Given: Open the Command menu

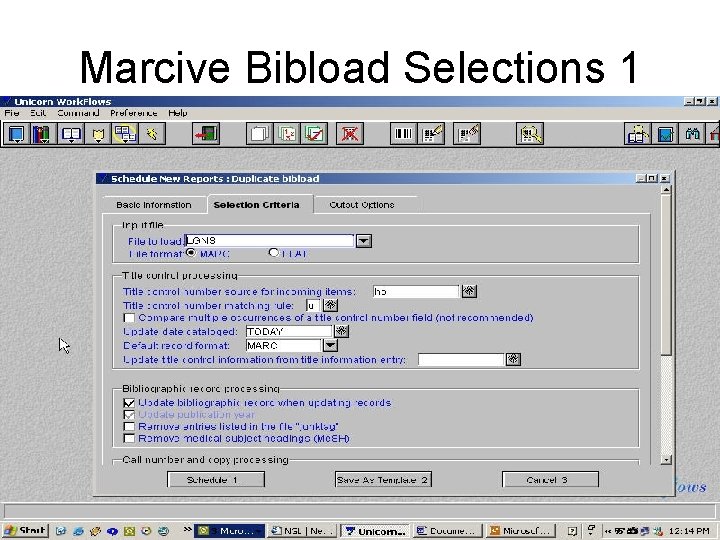Looking at the screenshot, I should (x=78, y=113).
